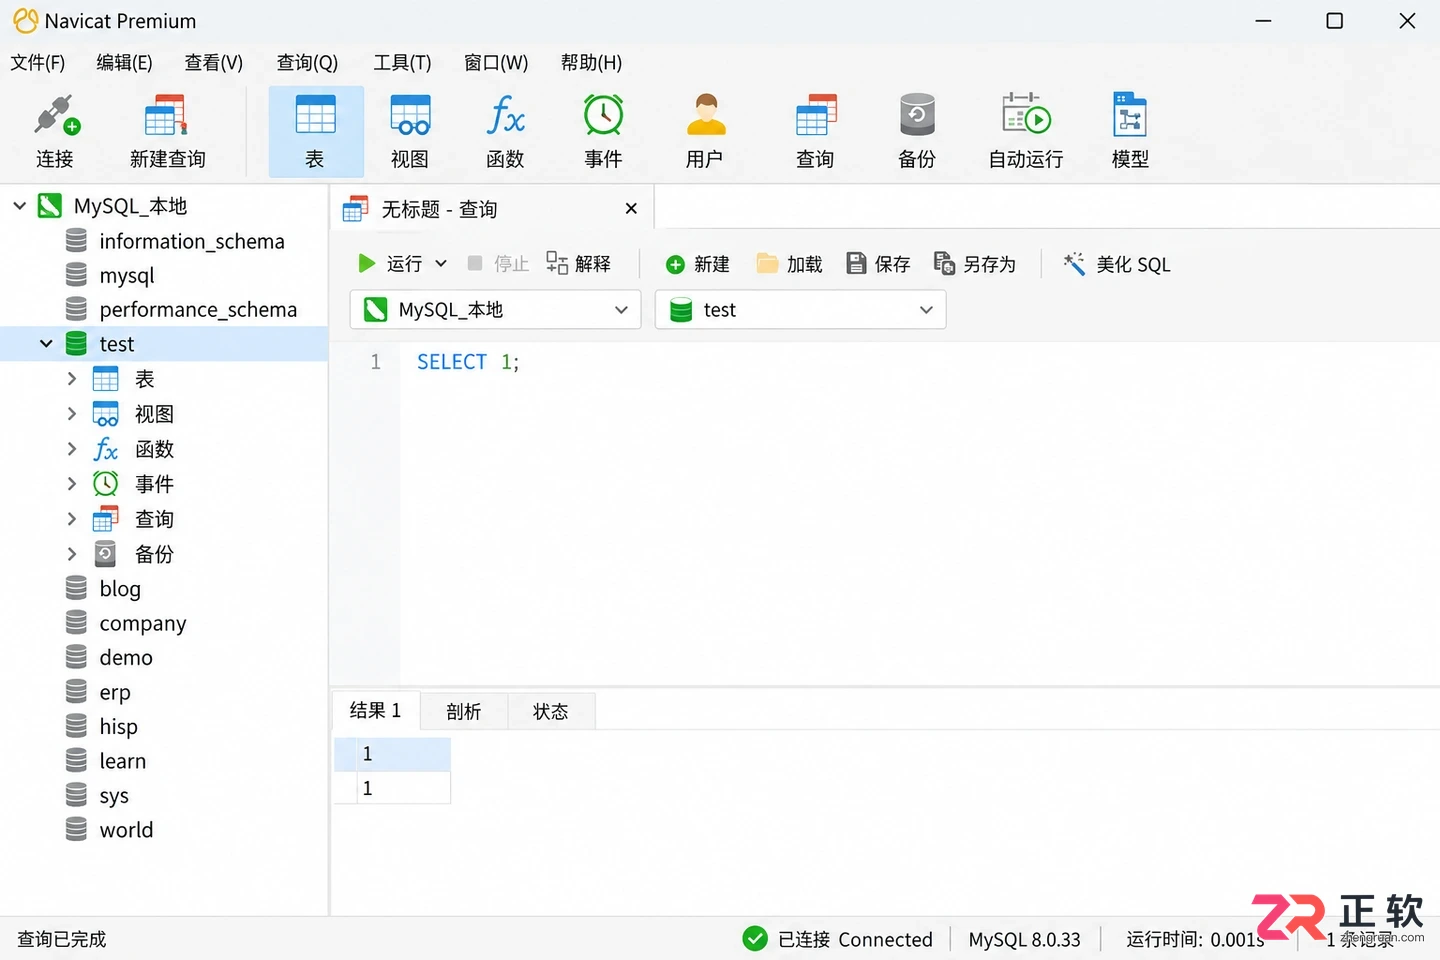The height and width of the screenshot is (960, 1440).
Task: Click 加载 to load a query file
Action: click(790, 264)
